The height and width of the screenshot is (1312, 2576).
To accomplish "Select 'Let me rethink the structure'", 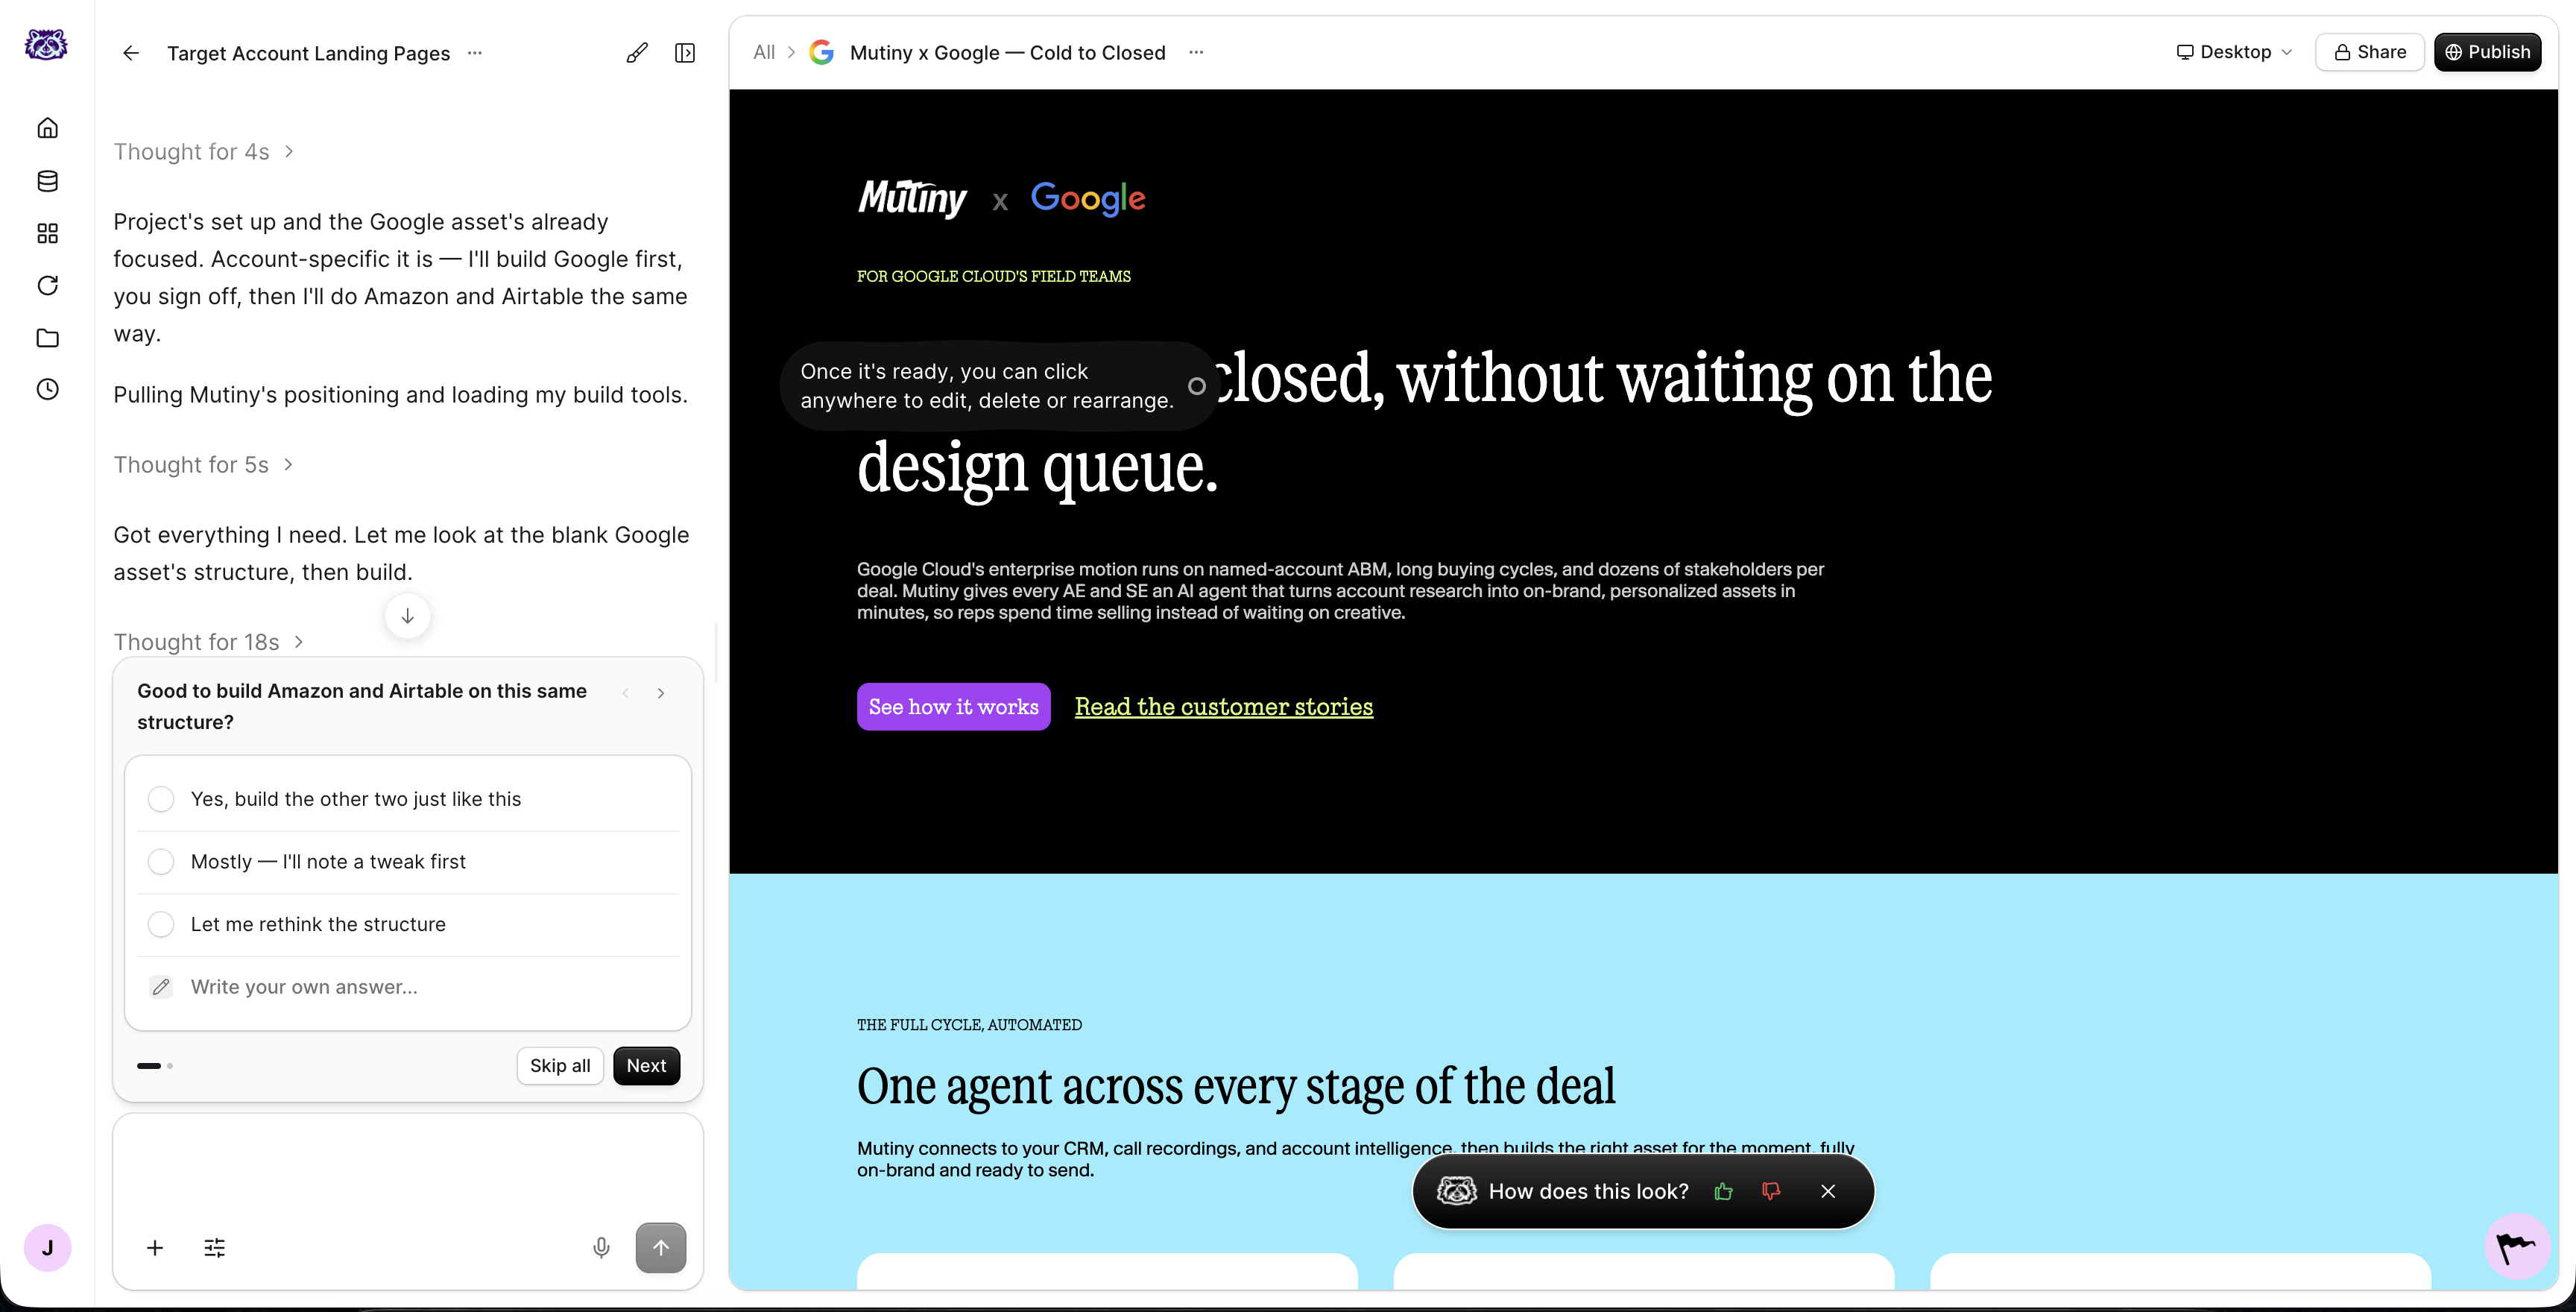I will click(408, 924).
